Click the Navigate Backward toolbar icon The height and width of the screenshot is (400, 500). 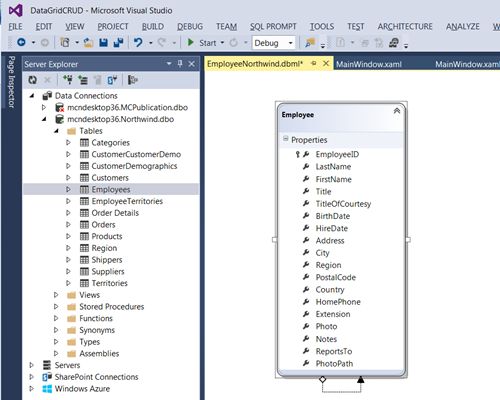pyautogui.click(x=21, y=42)
